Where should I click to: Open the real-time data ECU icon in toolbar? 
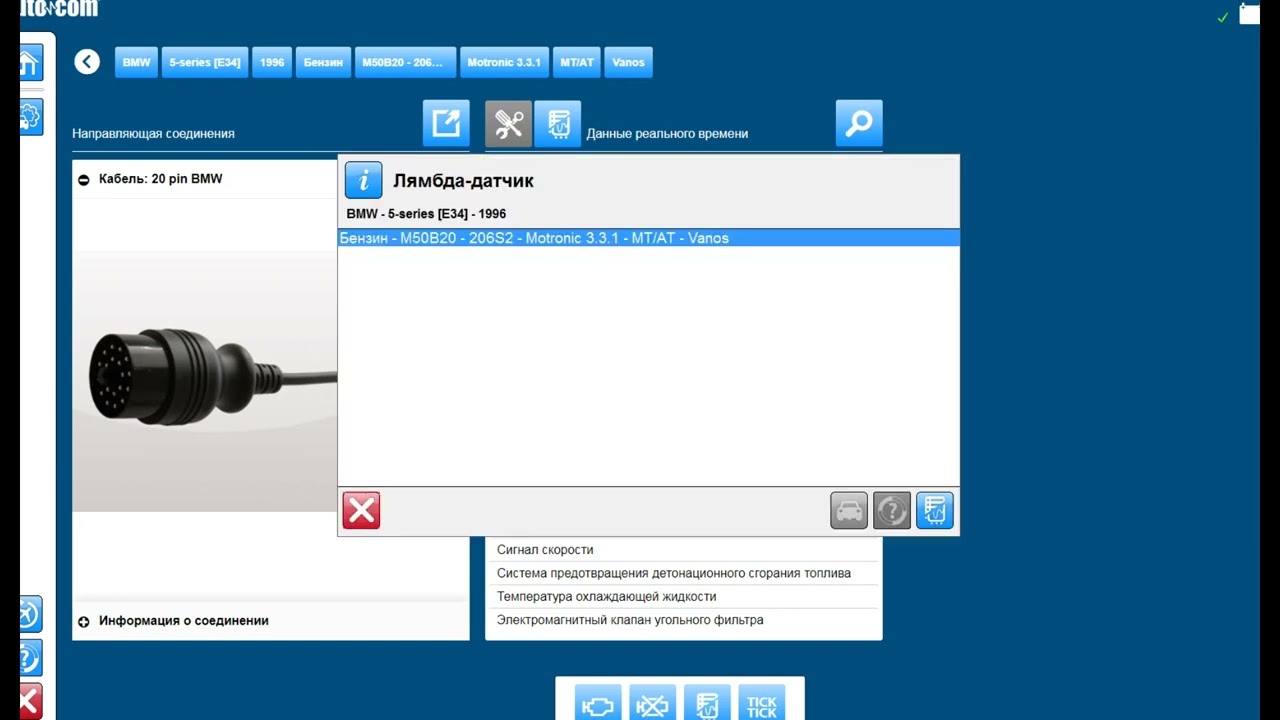click(x=558, y=124)
